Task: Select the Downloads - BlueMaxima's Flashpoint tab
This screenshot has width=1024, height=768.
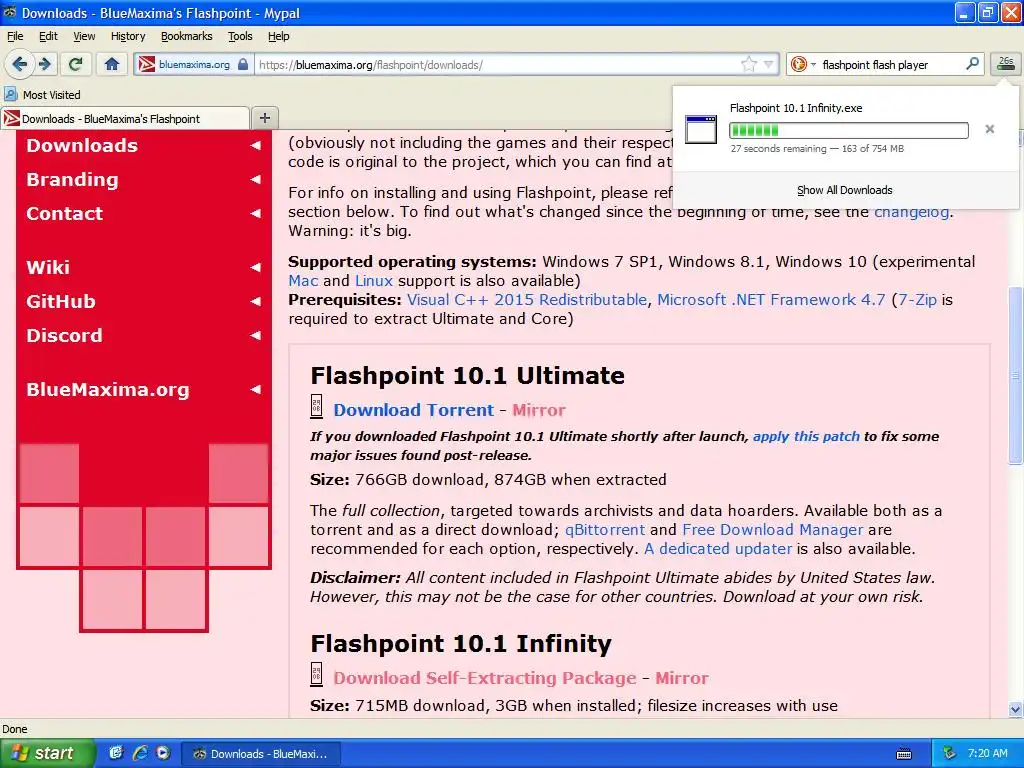Action: point(125,118)
